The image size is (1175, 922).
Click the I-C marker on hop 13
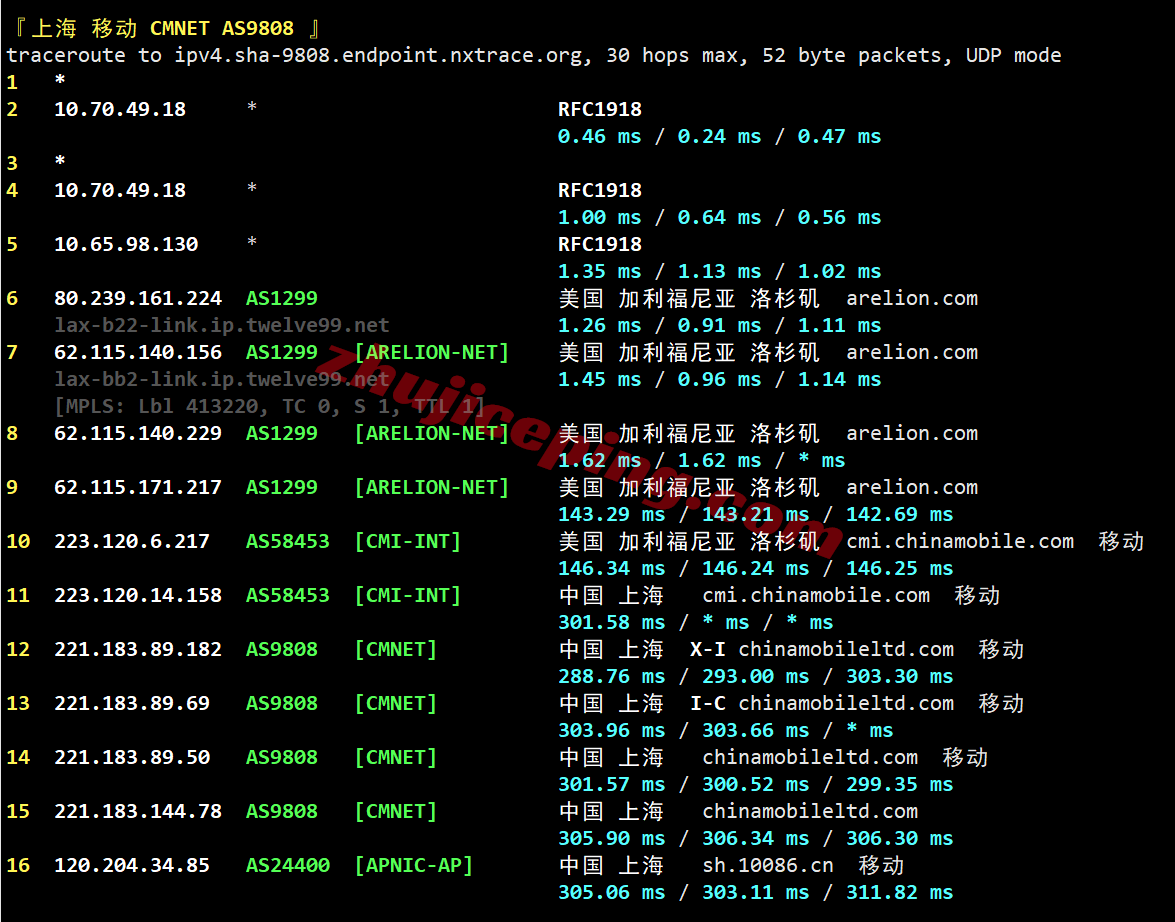click(x=708, y=703)
